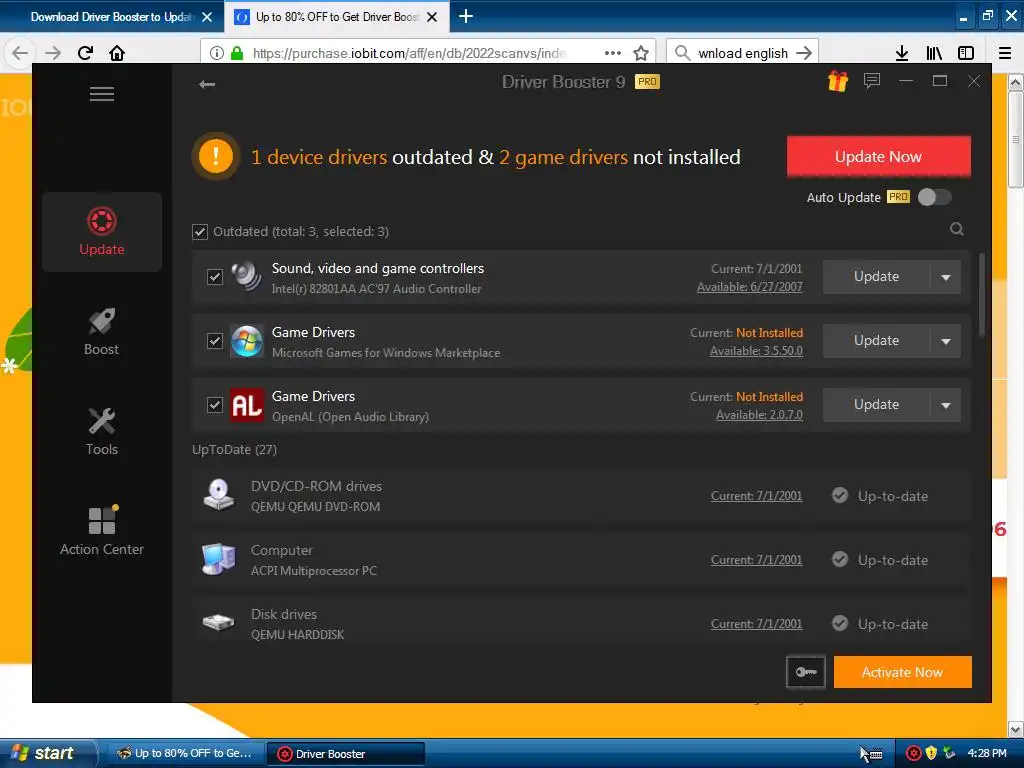This screenshot has width=1024, height=768.
Task: Open the feedback chat icon
Action: coord(872,81)
